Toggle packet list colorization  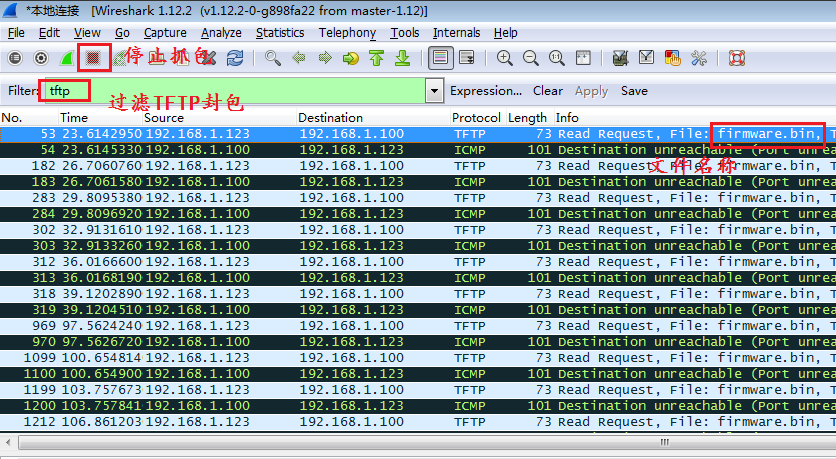click(x=440, y=58)
